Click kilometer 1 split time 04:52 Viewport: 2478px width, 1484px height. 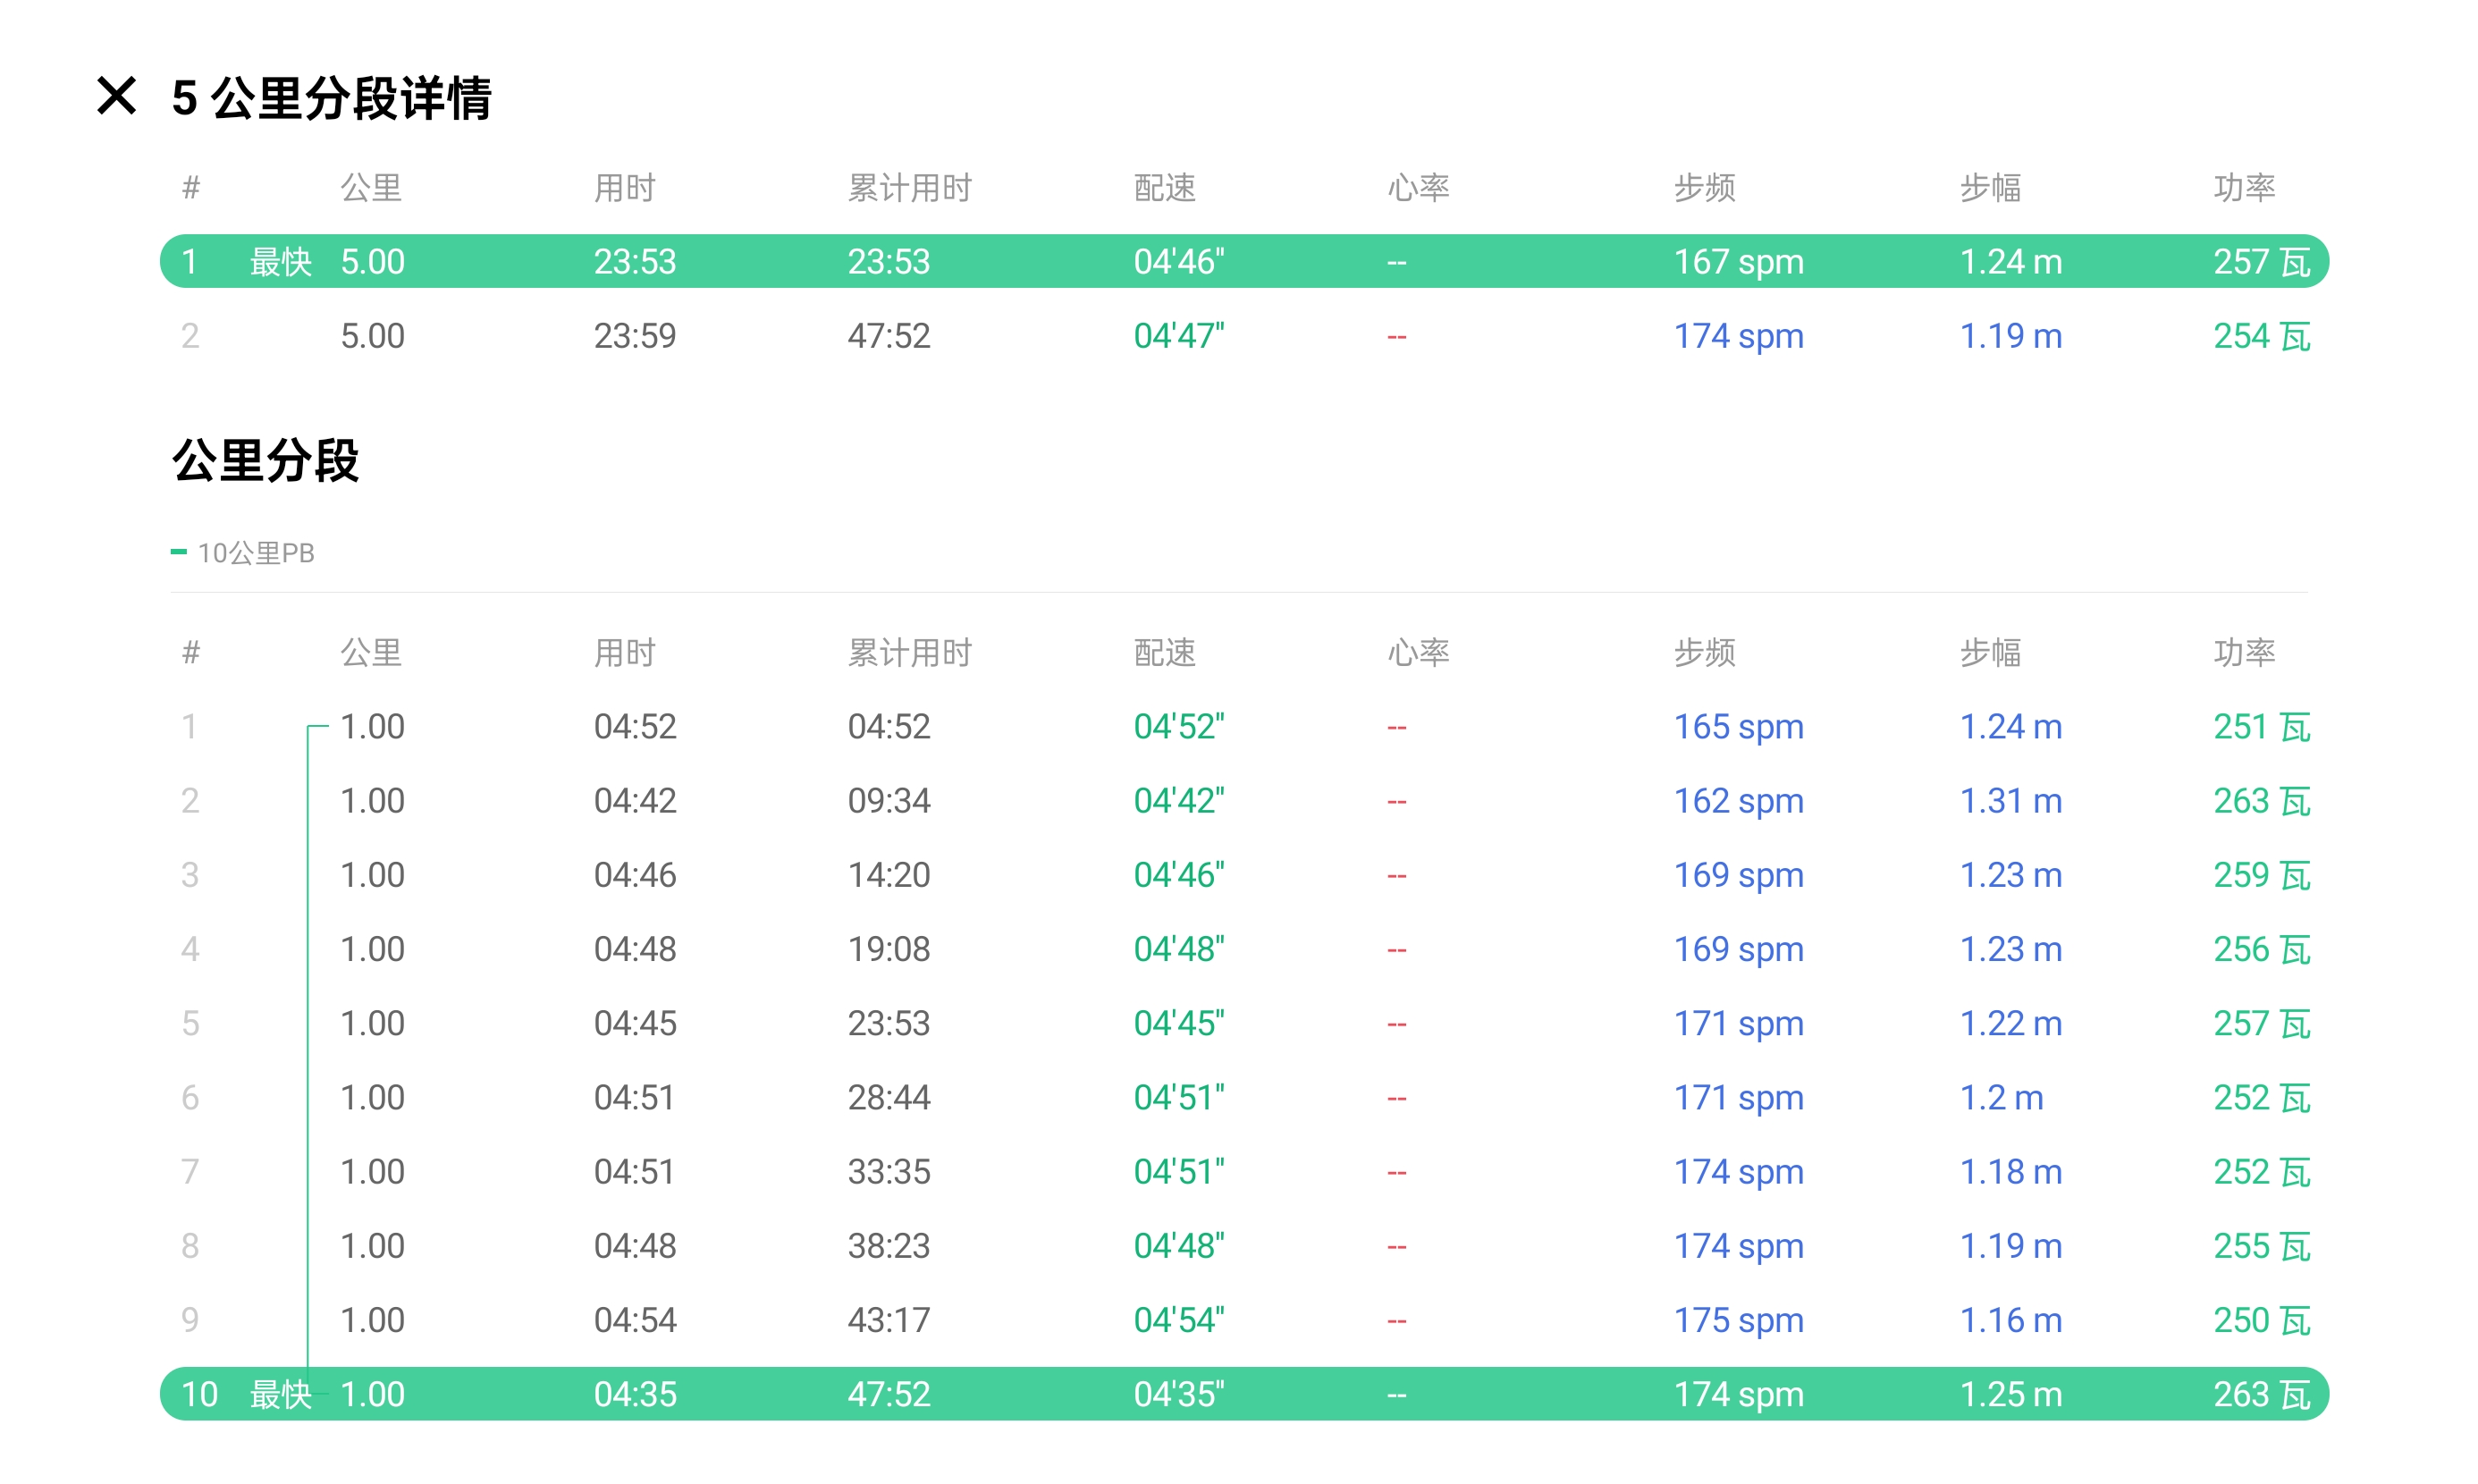tap(634, 727)
